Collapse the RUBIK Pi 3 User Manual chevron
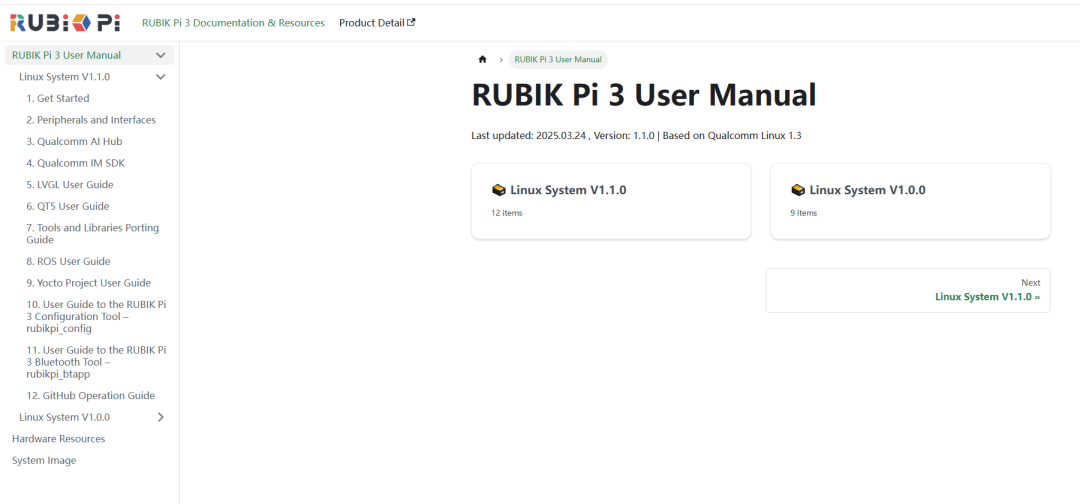Viewport: 1080px width, 504px height. click(160, 55)
